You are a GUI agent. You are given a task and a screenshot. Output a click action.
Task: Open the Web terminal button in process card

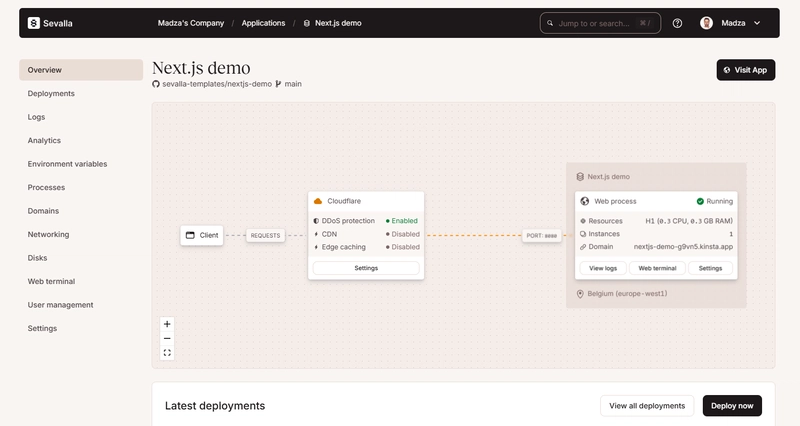click(x=657, y=268)
